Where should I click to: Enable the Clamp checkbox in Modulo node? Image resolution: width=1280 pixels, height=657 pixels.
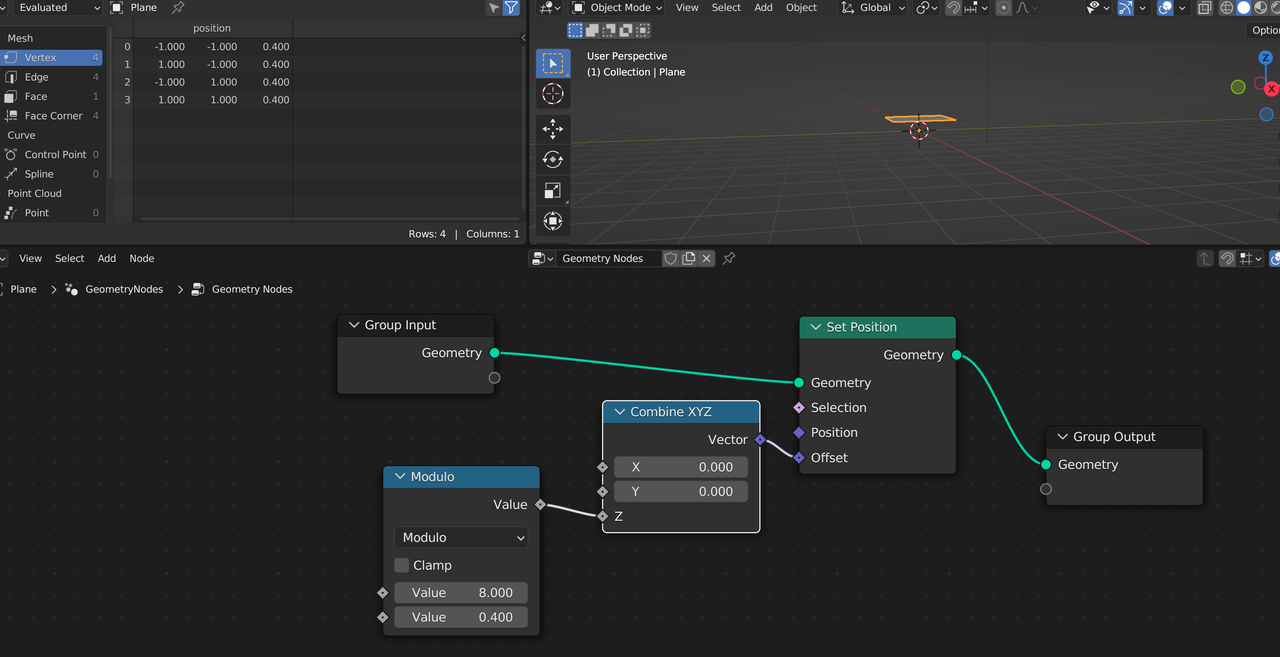(402, 565)
